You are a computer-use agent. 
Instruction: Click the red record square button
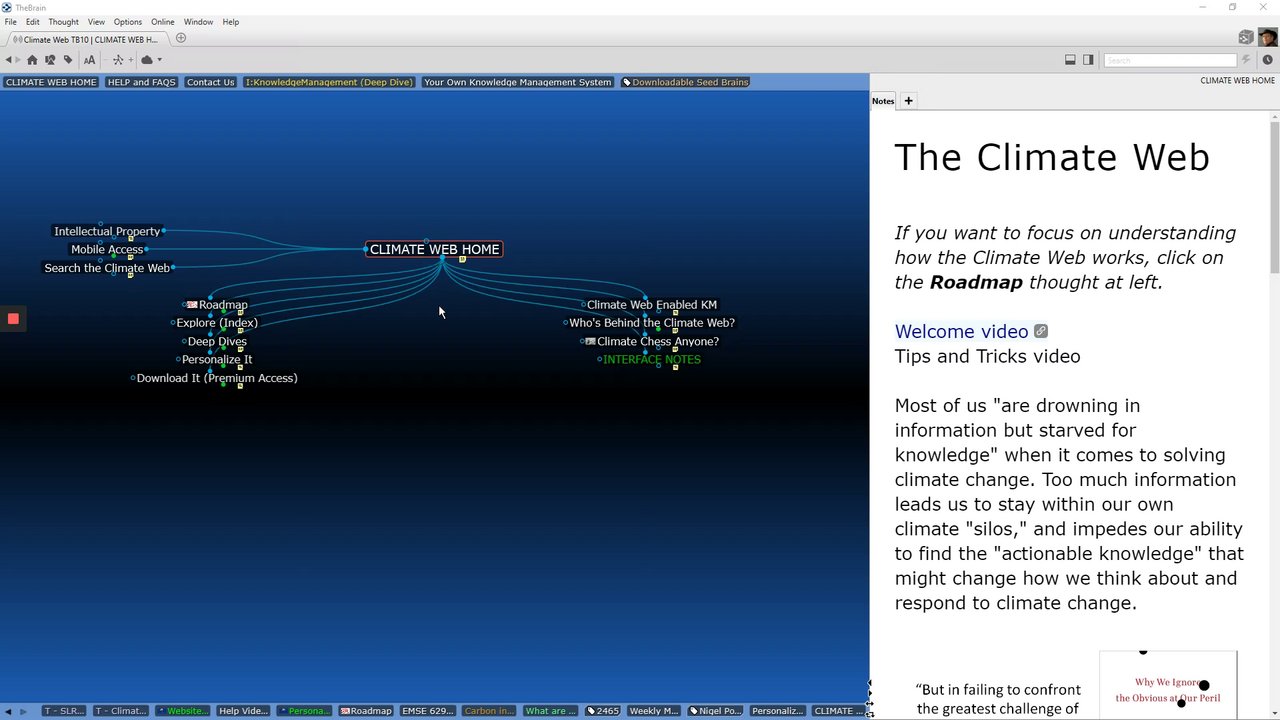13,319
